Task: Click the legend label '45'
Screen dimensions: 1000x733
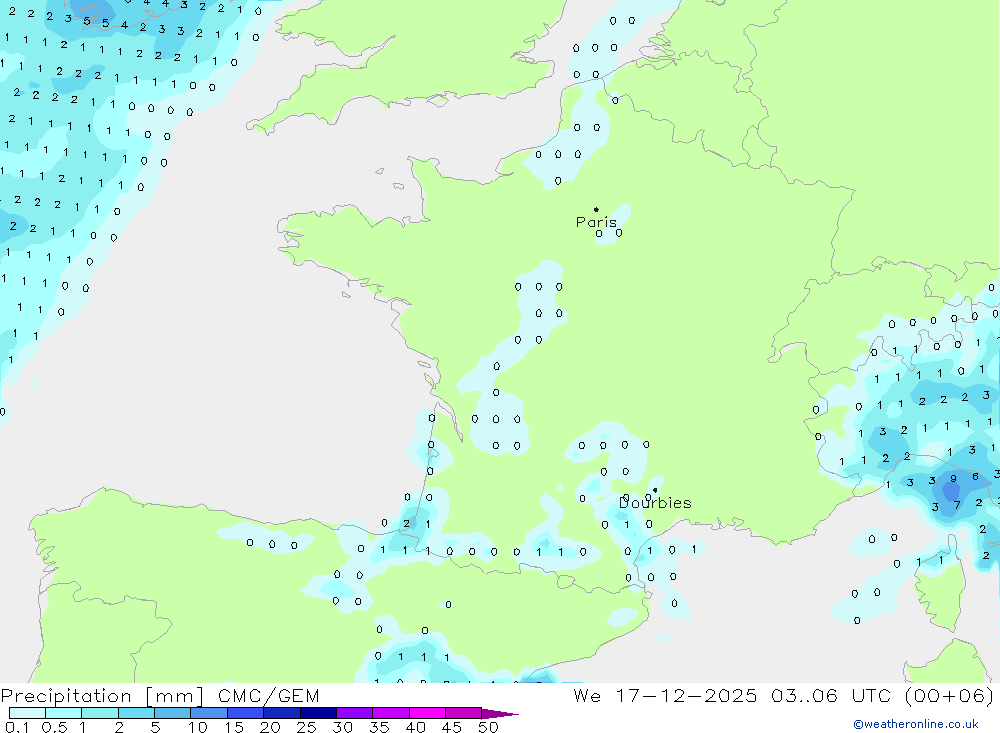Action: click(452, 727)
